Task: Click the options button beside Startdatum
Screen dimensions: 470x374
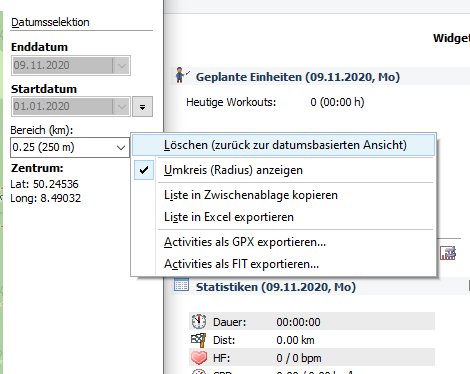Action: pyautogui.click(x=142, y=107)
